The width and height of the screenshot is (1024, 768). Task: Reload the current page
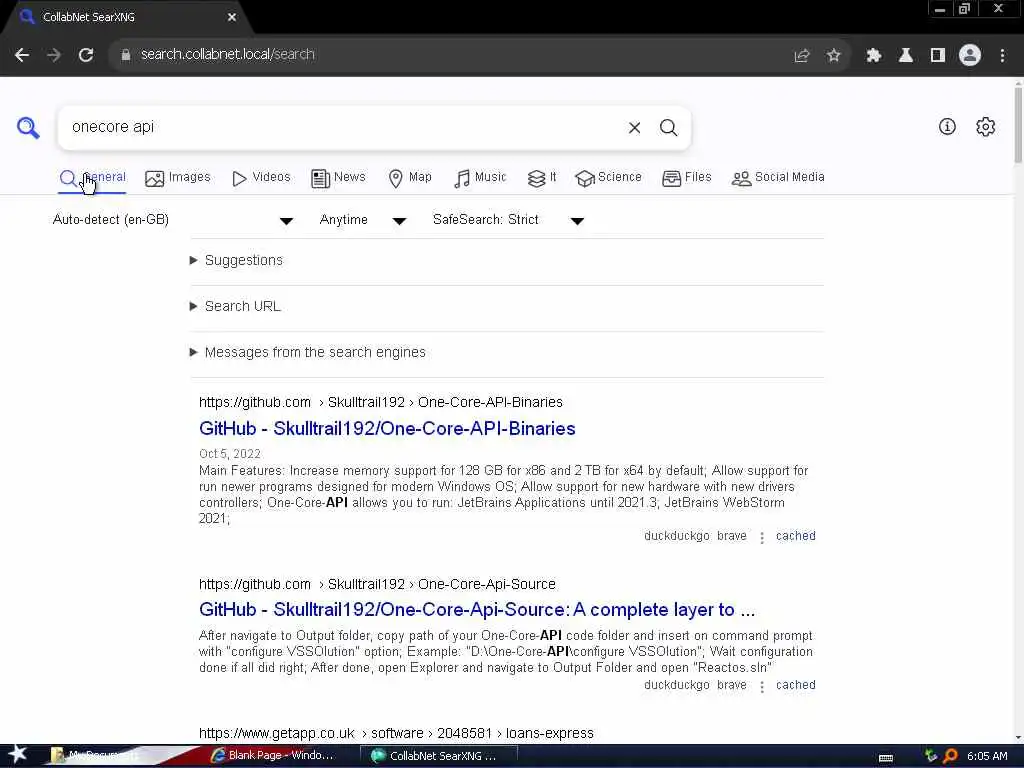tap(86, 55)
